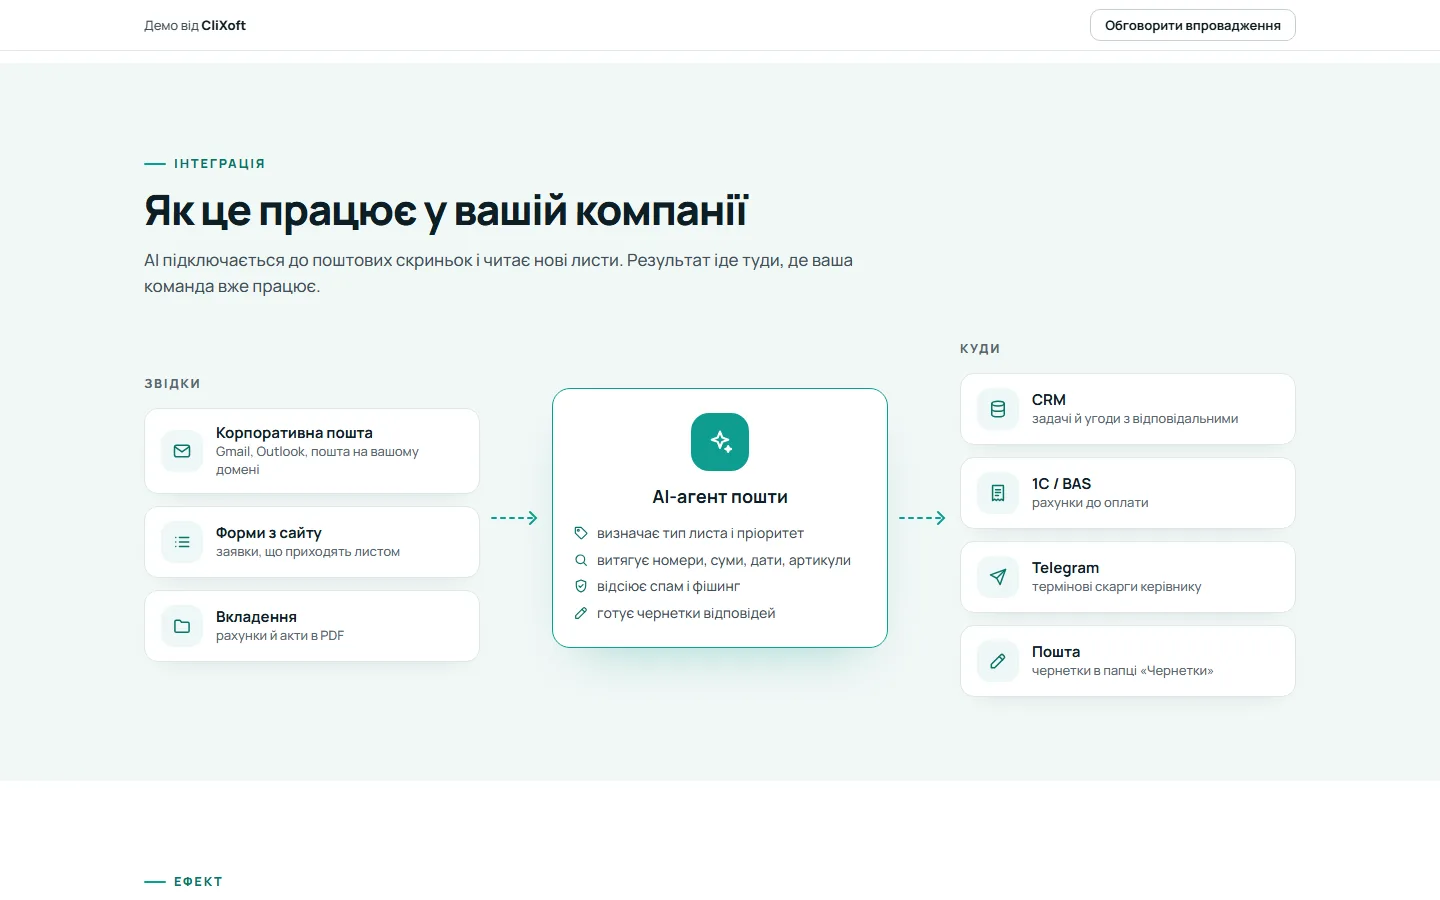
Task: Click the envelope icon beside Корпоративна пошта
Action: [x=182, y=451]
